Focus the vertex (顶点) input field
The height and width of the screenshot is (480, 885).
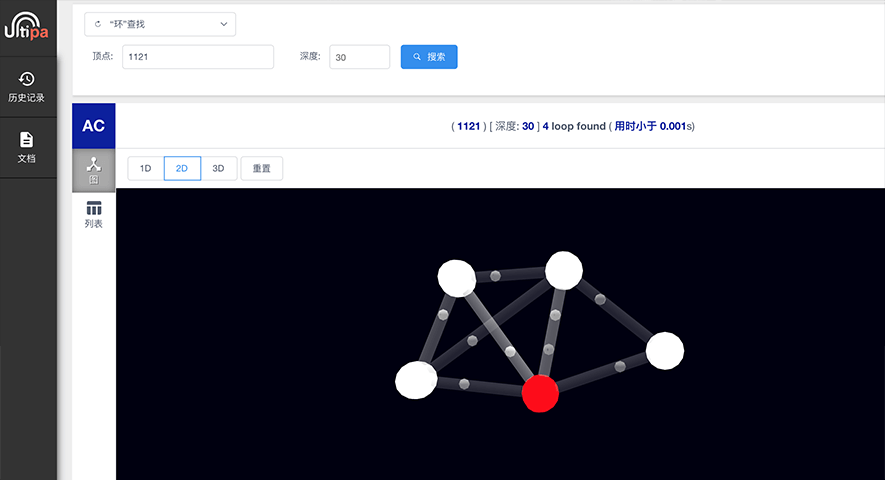click(198, 57)
